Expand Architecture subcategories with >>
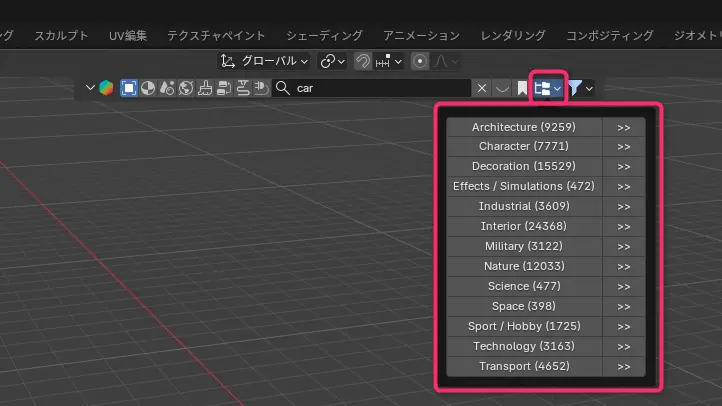The image size is (722, 406). click(623, 128)
